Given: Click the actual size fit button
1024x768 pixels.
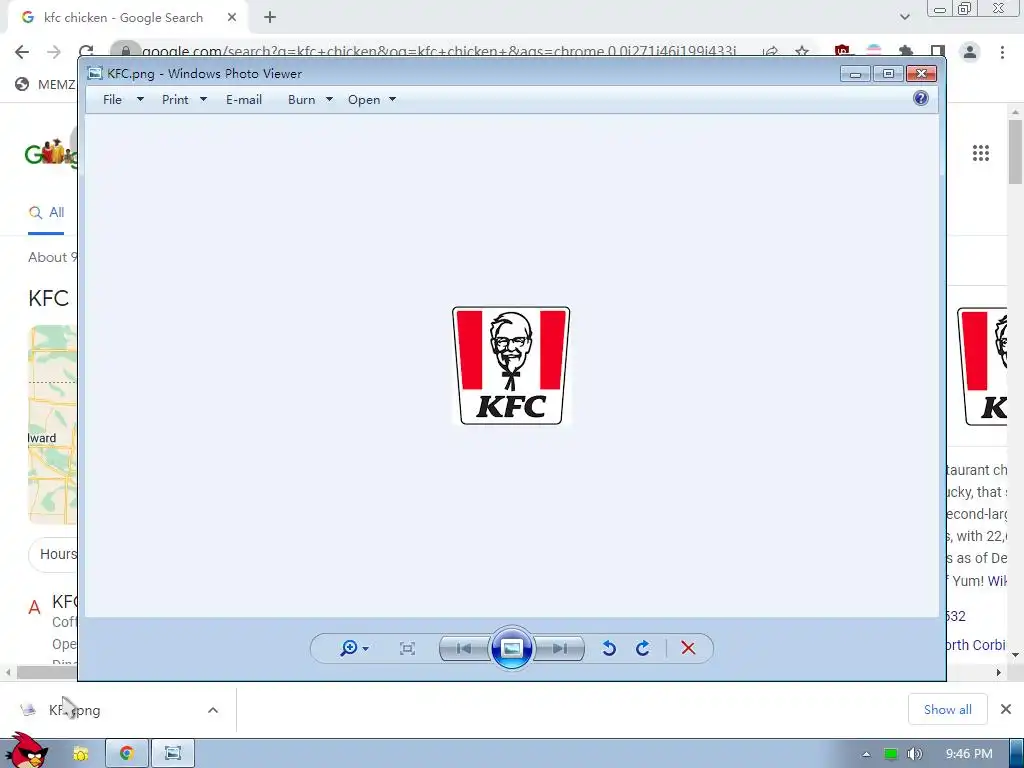Looking at the screenshot, I should click(407, 648).
